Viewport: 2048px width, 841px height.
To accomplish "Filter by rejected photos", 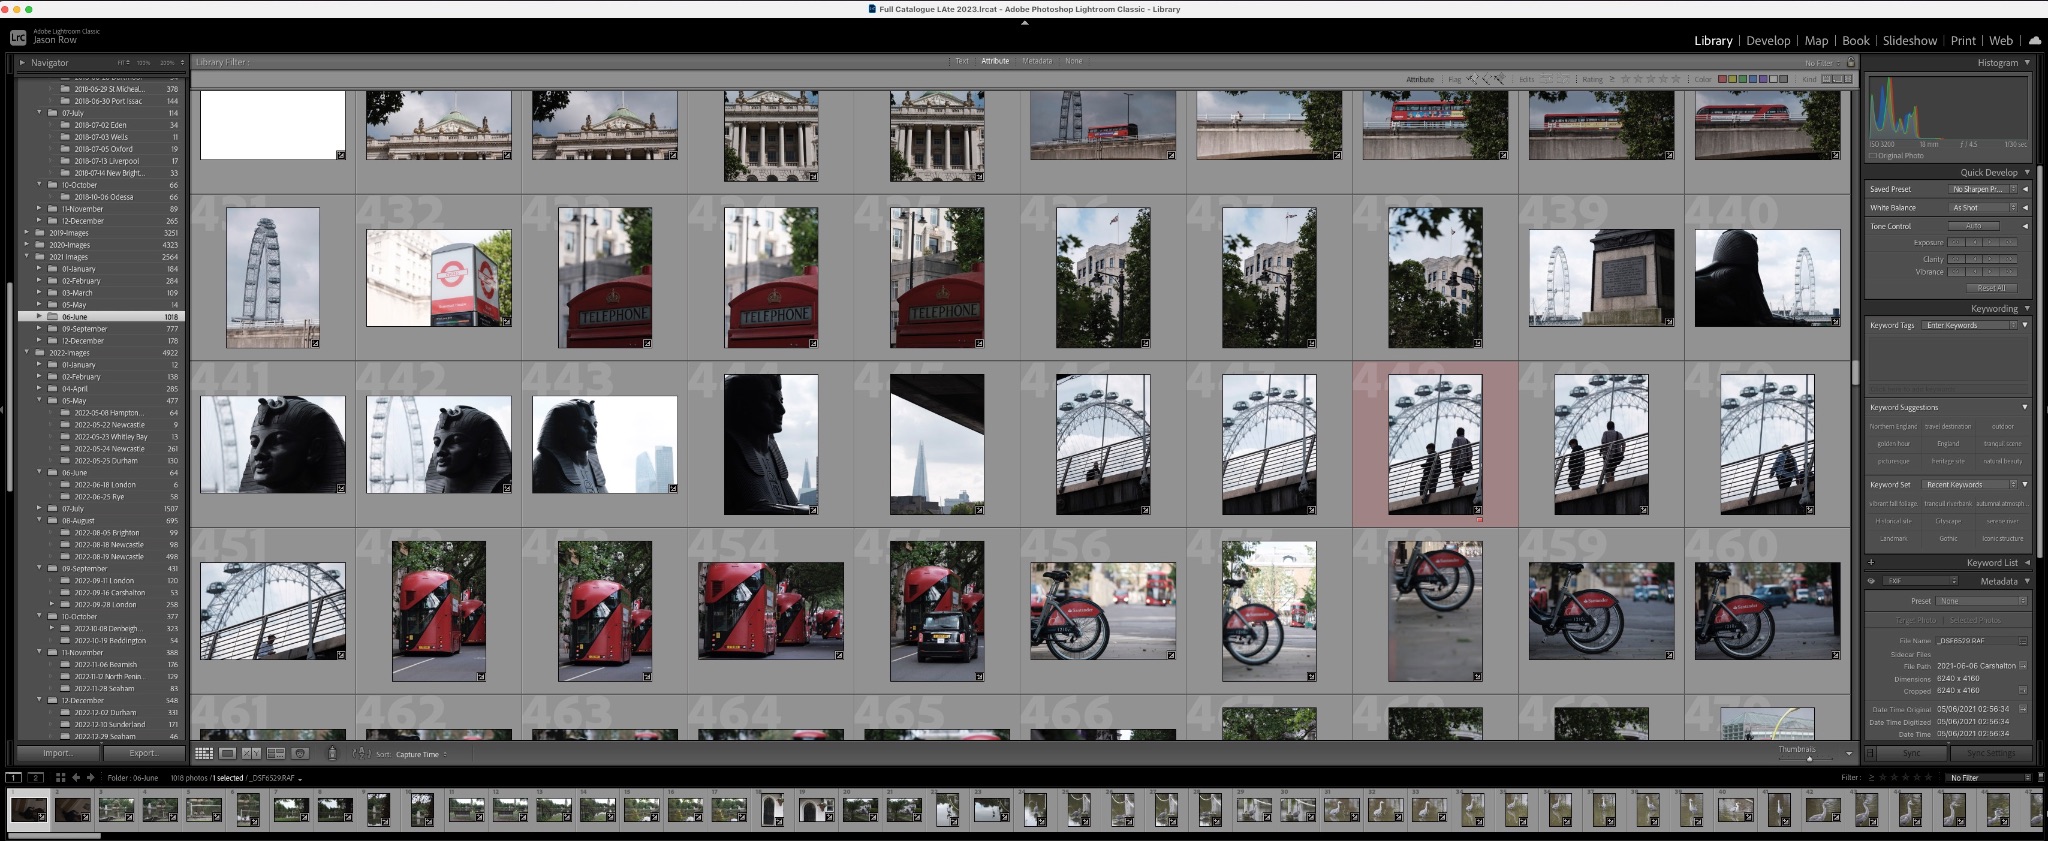I will coord(1500,79).
